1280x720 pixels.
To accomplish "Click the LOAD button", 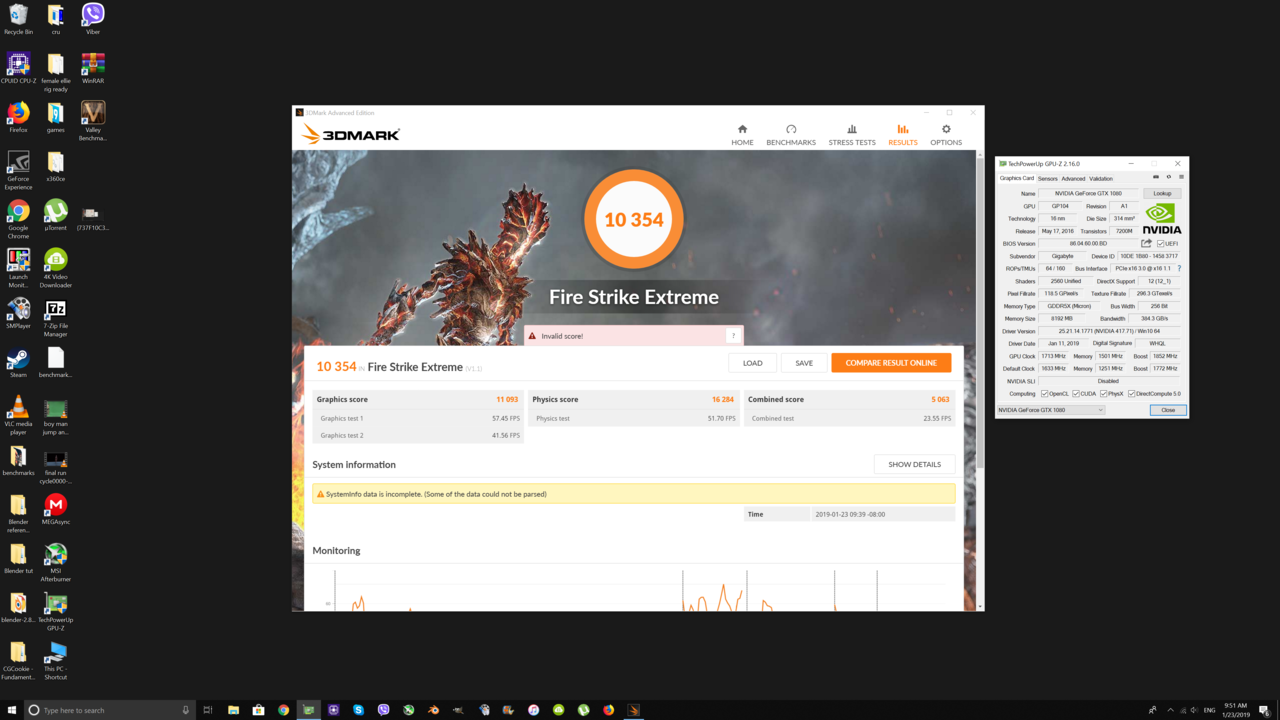I will 753,363.
